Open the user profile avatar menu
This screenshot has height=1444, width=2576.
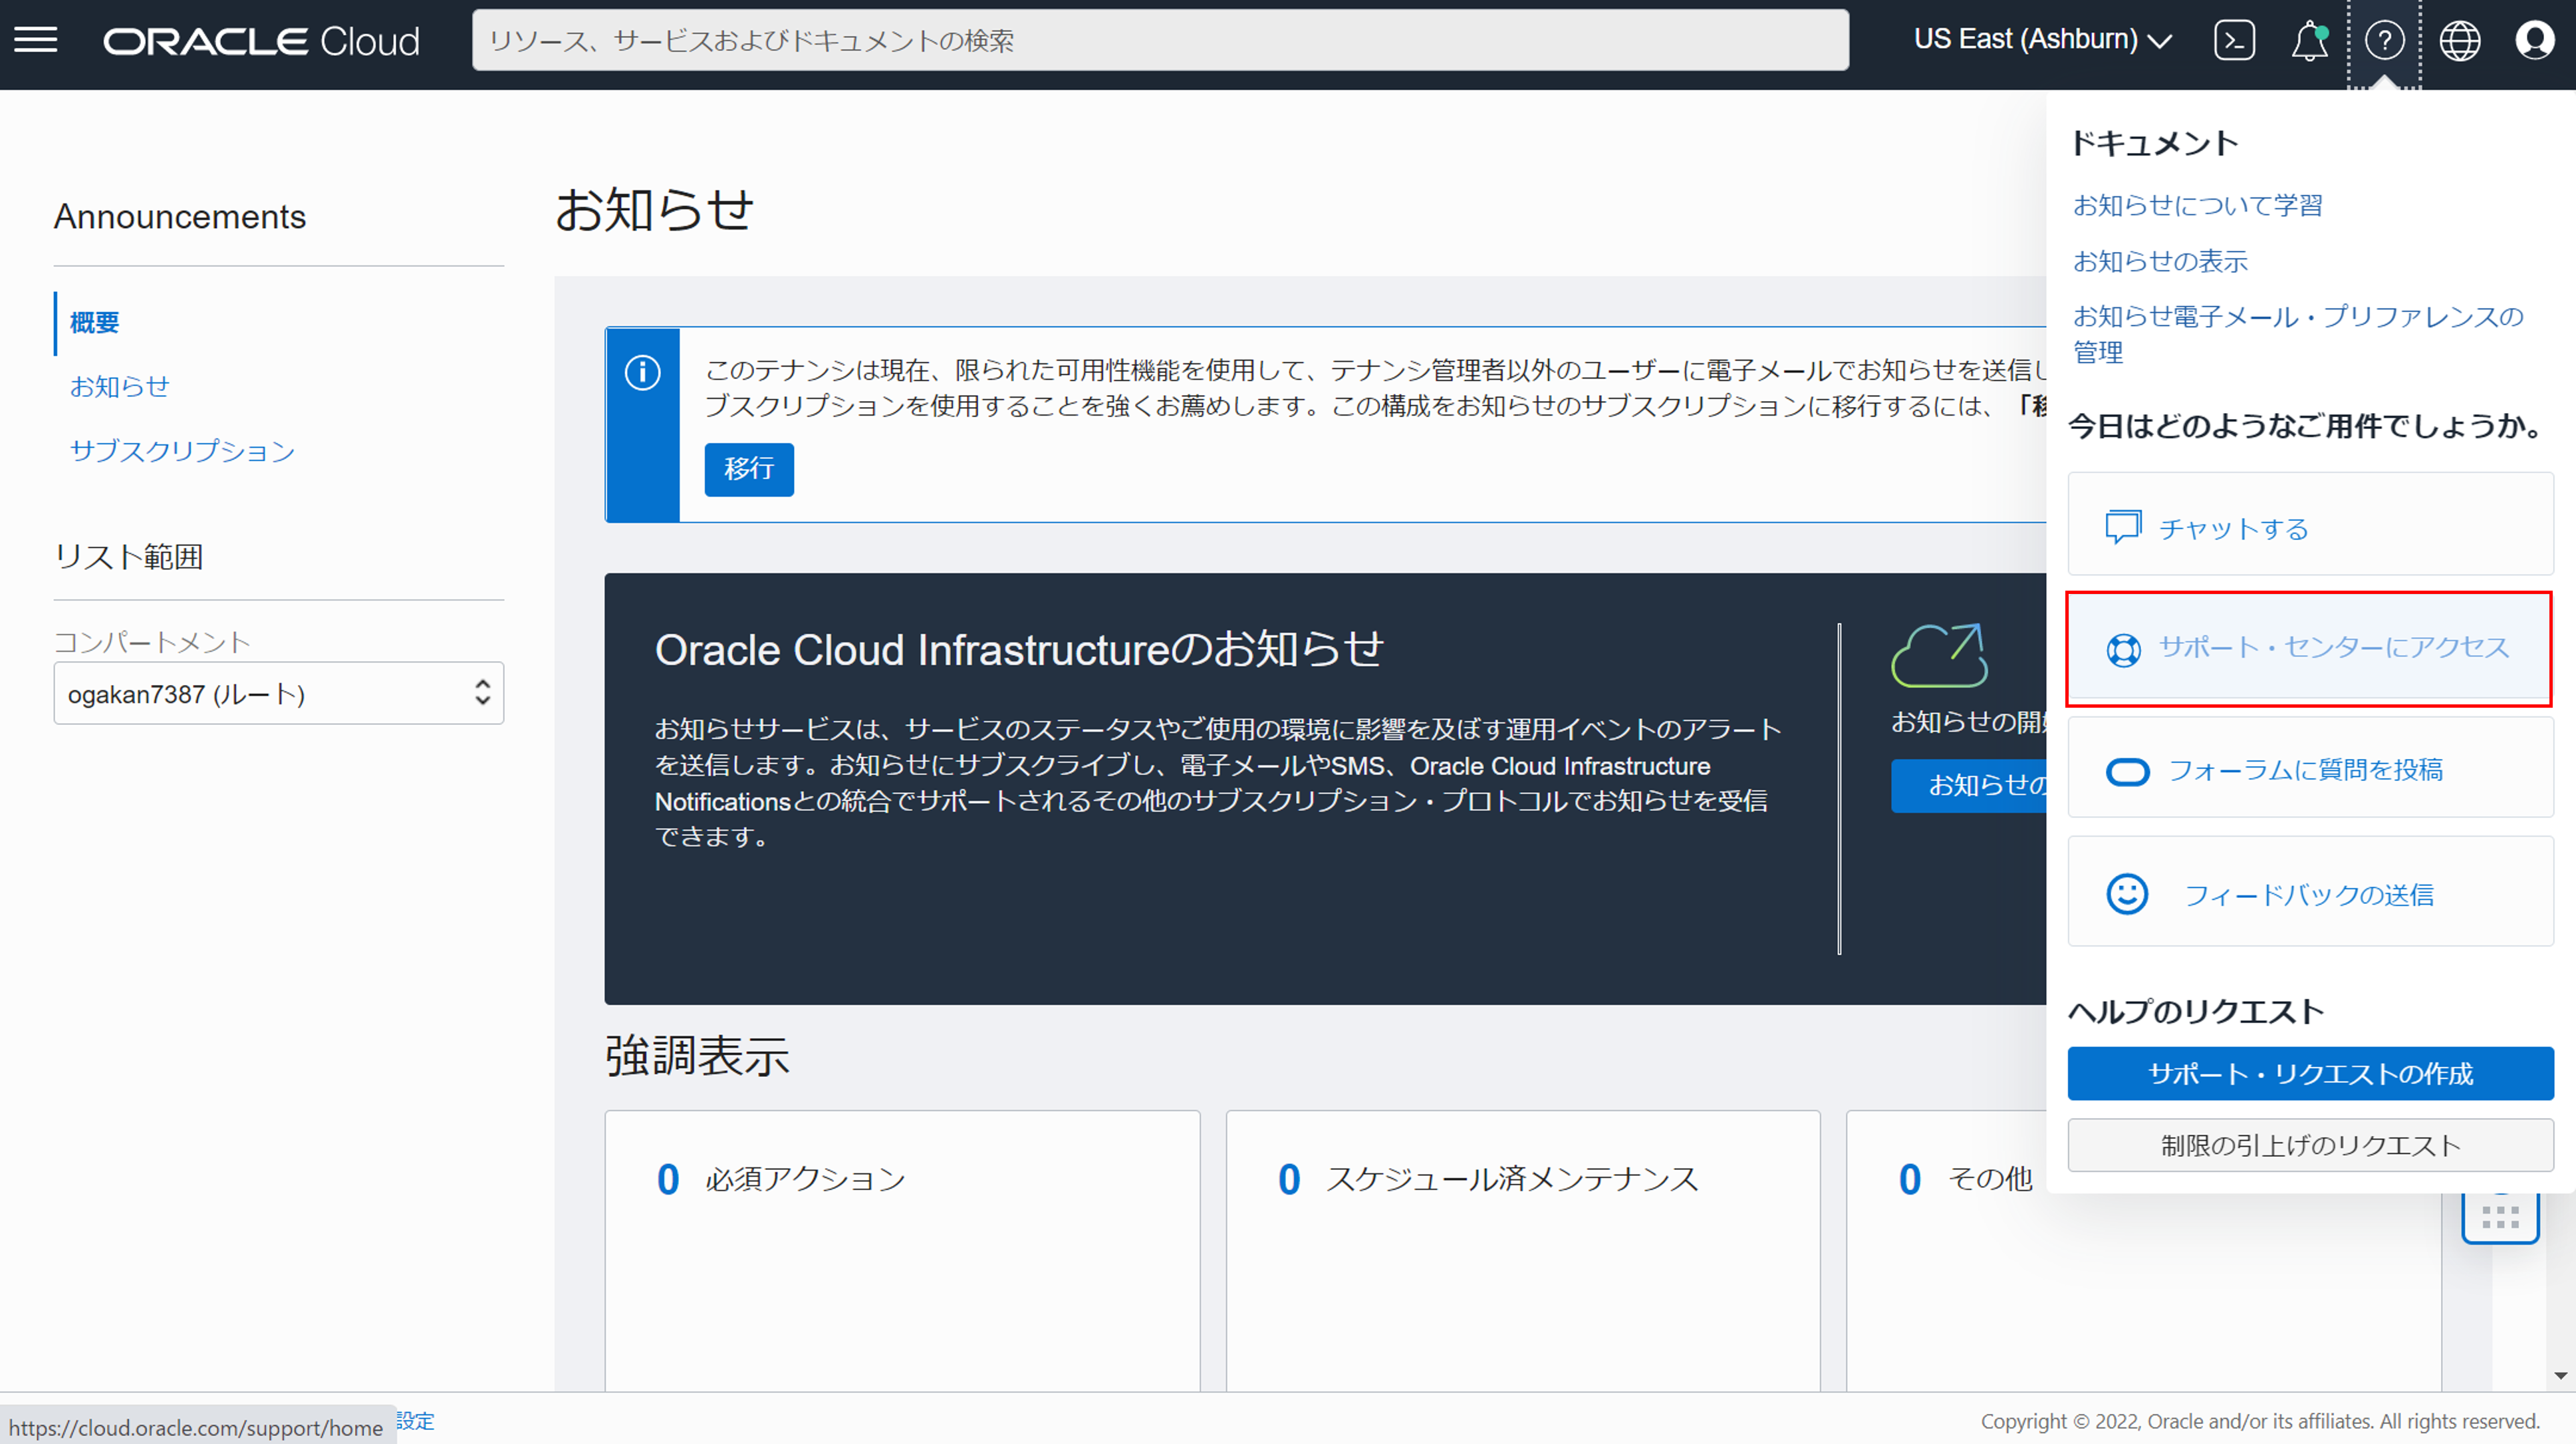click(2534, 41)
